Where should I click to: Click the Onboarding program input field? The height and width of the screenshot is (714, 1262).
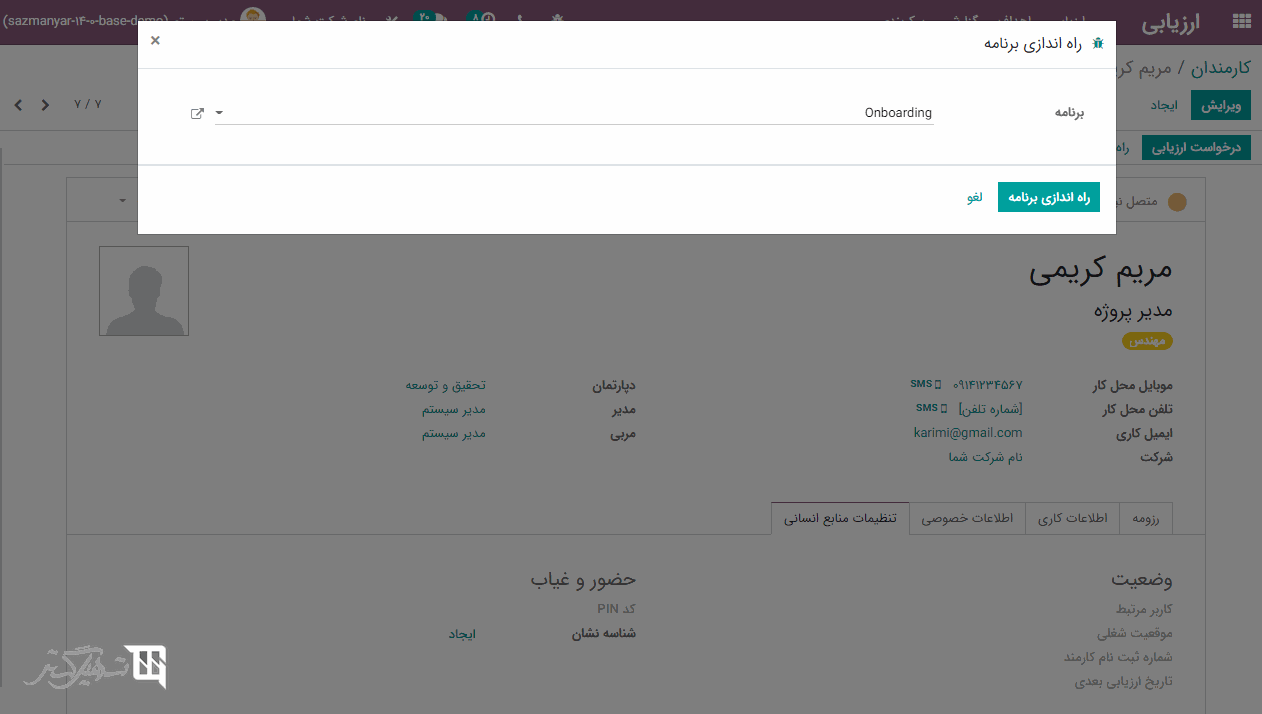(575, 113)
